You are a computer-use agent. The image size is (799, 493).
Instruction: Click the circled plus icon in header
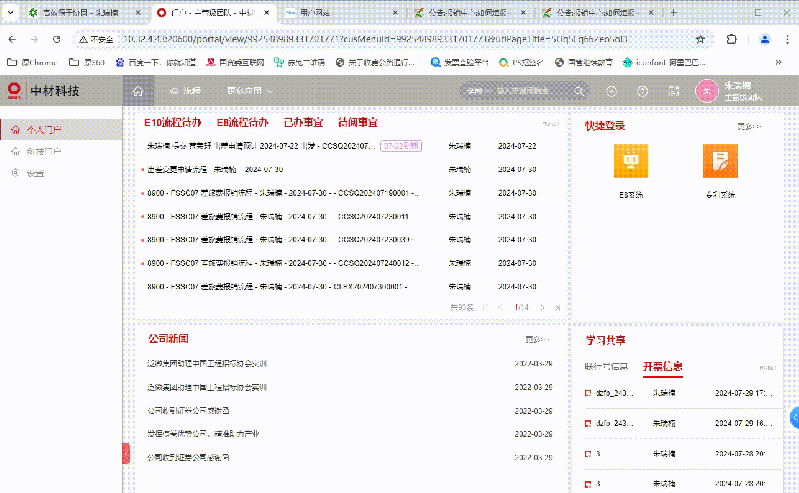point(611,91)
